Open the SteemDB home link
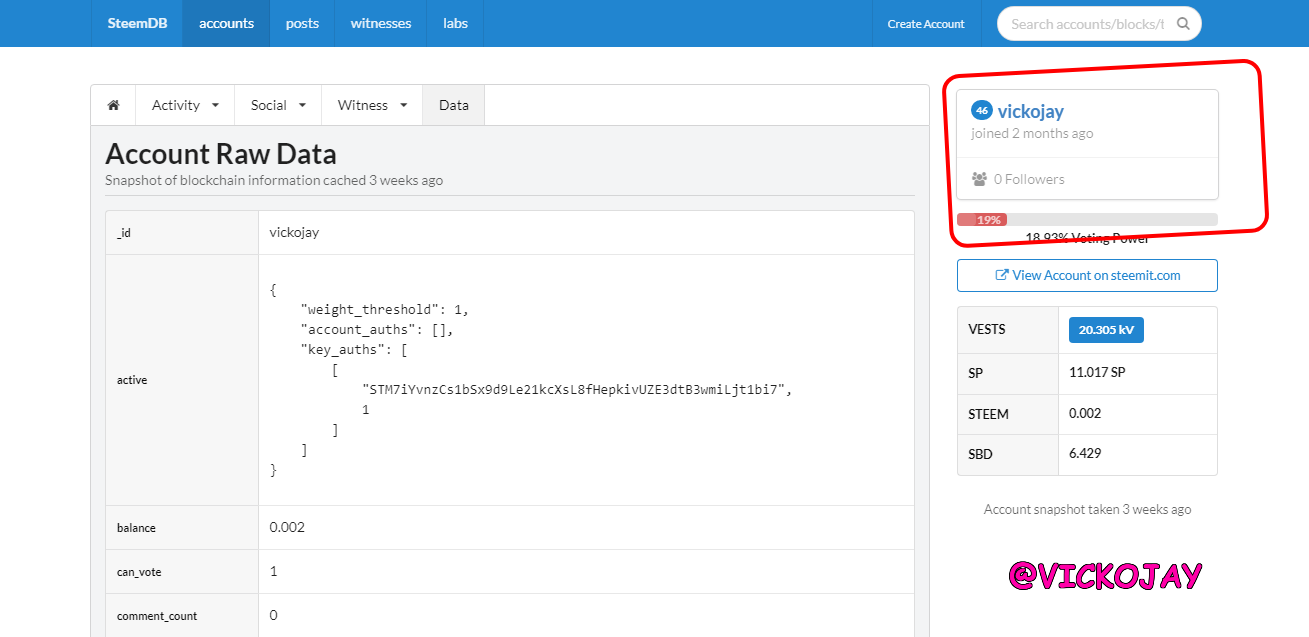Image resolution: width=1309 pixels, height=637 pixels. (137, 23)
